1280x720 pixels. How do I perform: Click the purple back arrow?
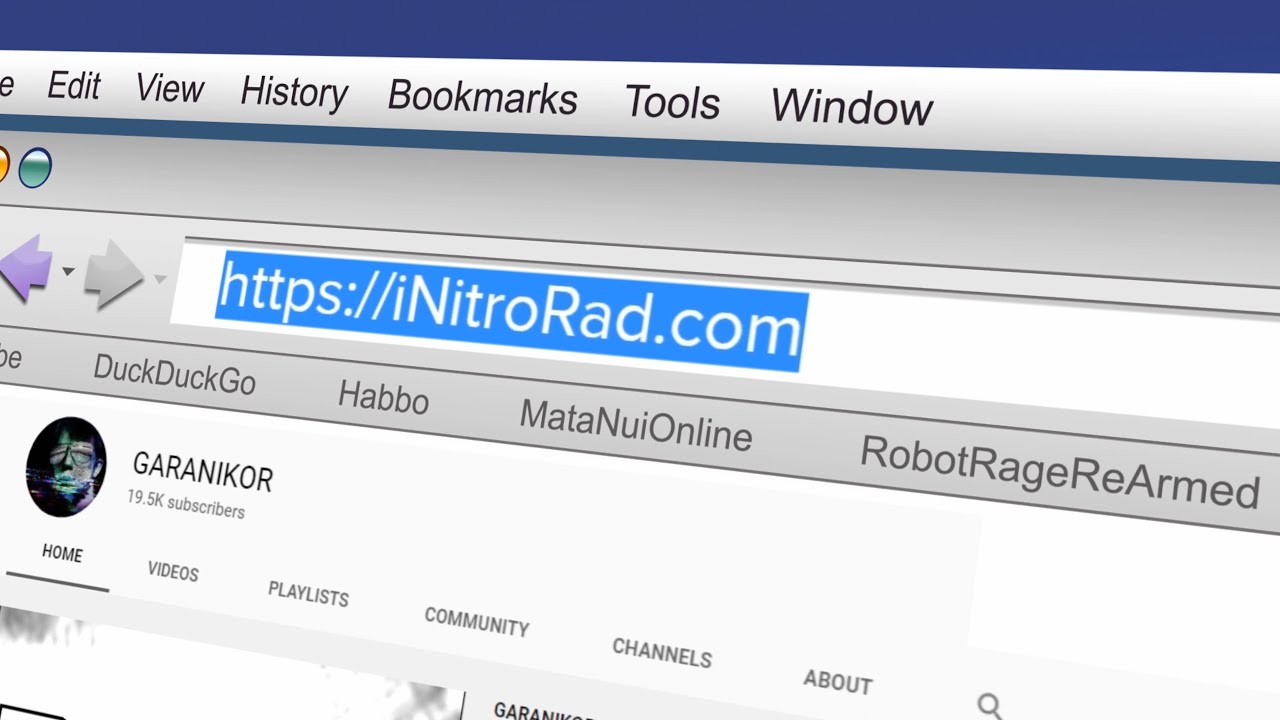click(24, 267)
